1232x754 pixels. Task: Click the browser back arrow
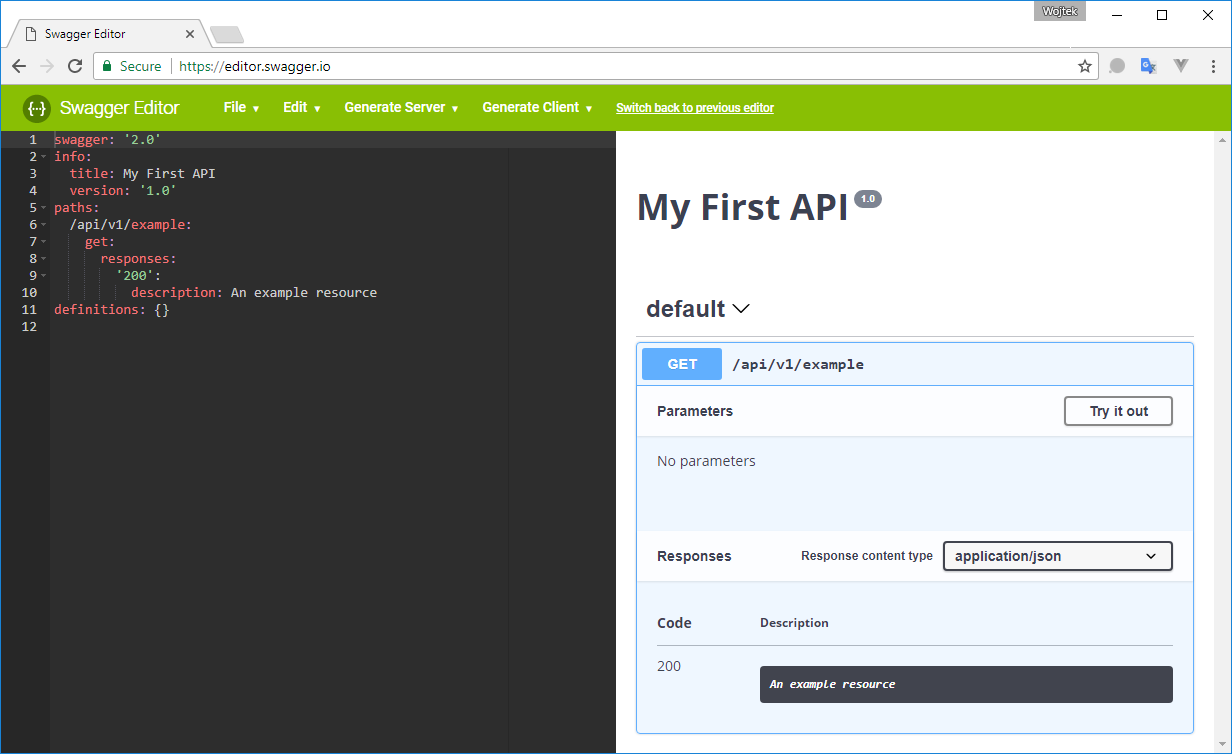pos(19,66)
